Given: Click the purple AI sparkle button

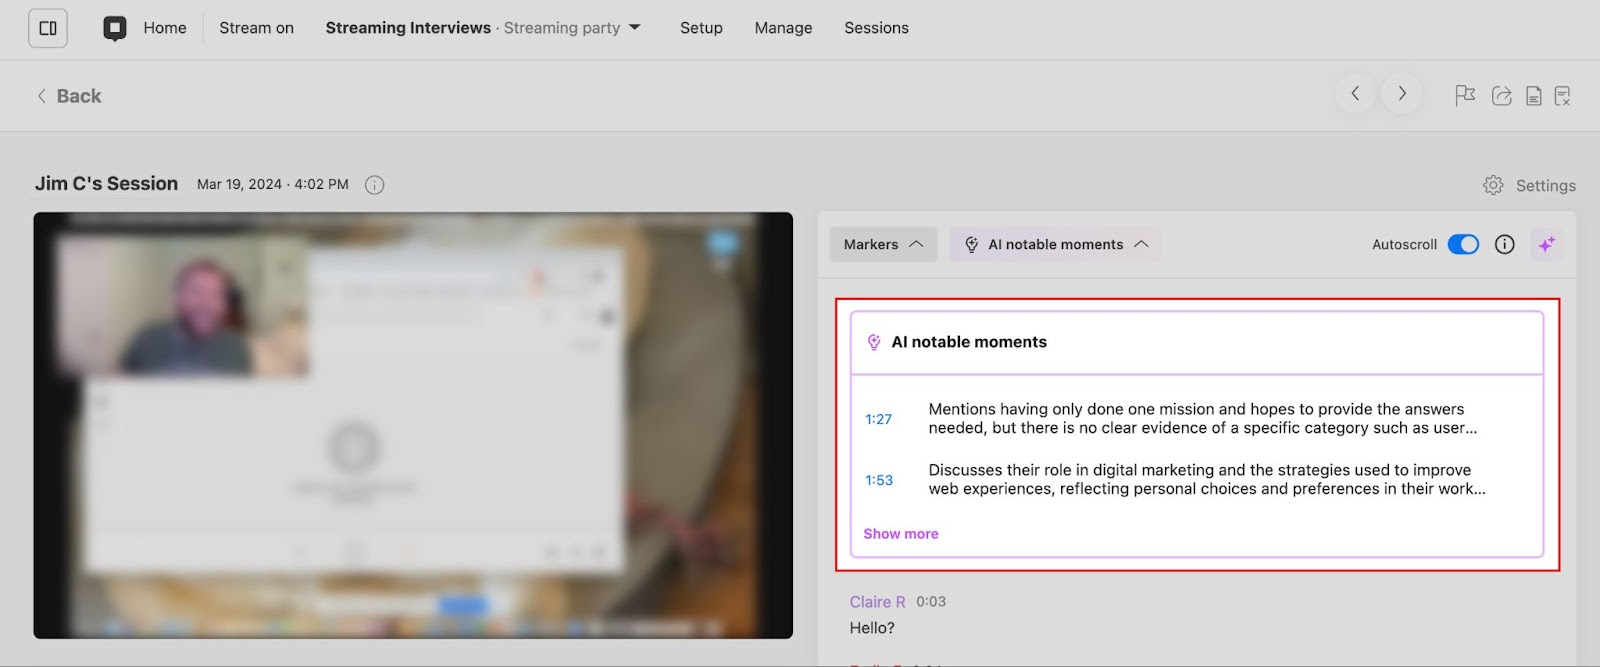Looking at the screenshot, I should click(1546, 244).
